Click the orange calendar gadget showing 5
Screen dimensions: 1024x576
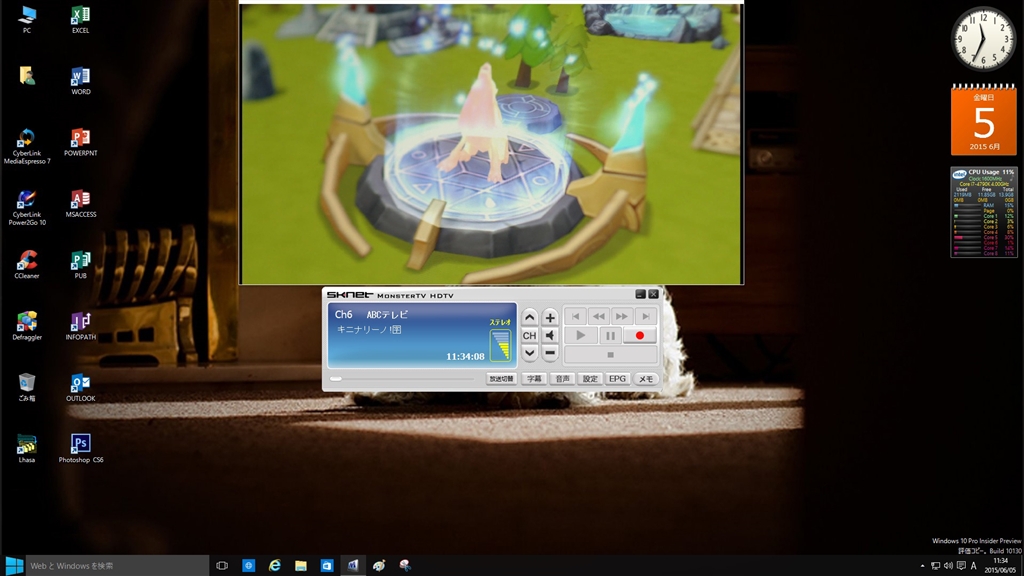[x=984, y=120]
